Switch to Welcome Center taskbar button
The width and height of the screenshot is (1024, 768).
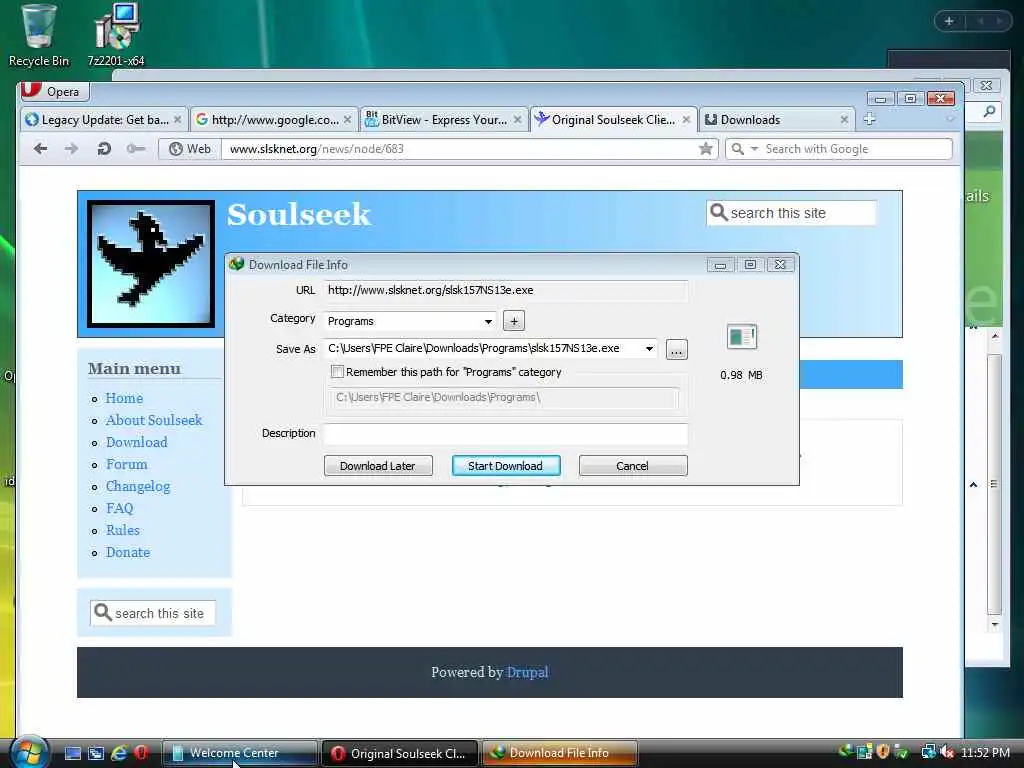pos(239,753)
